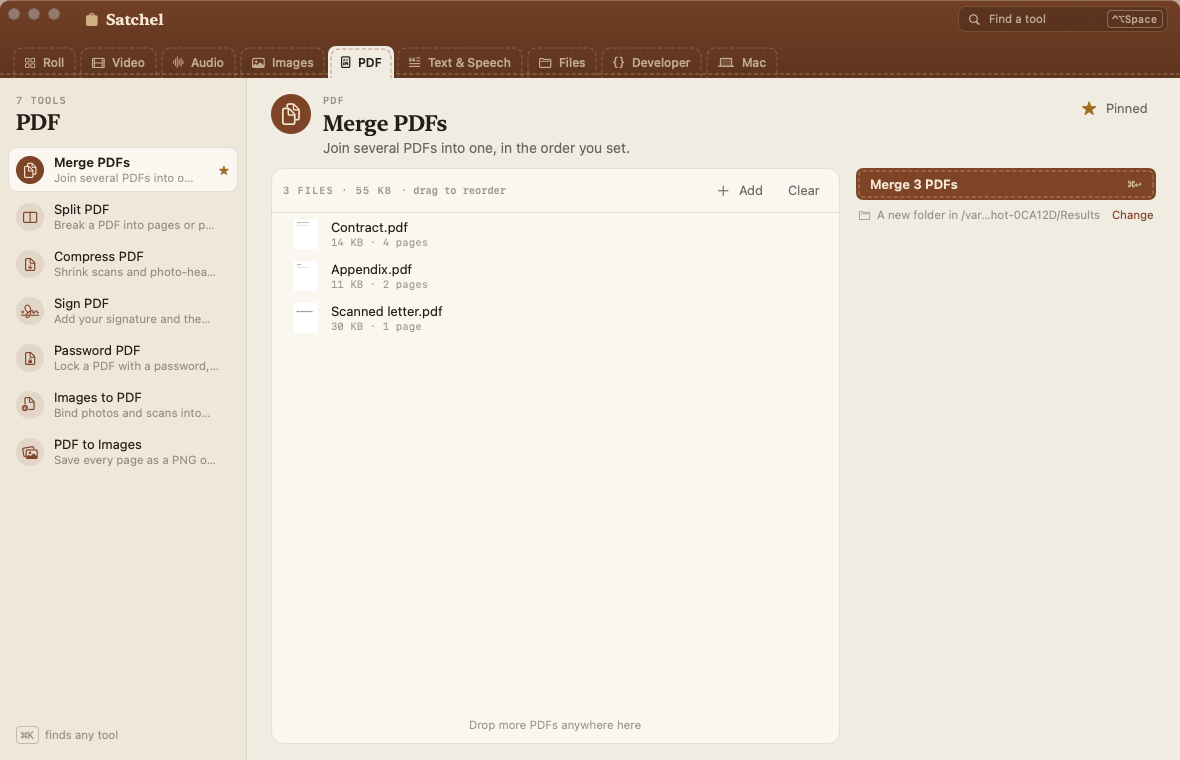
Task: Switch to the Video tab
Action: (x=118, y=63)
